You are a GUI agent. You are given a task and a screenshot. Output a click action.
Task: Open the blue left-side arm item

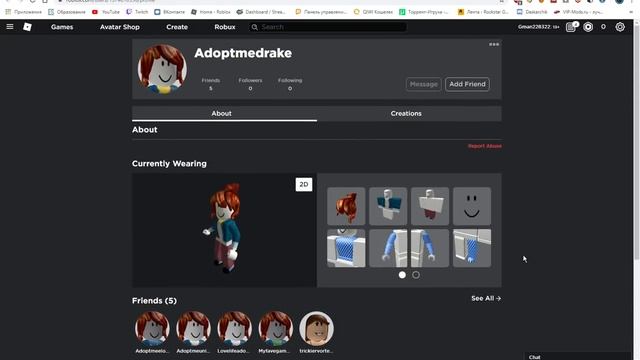click(x=388, y=248)
